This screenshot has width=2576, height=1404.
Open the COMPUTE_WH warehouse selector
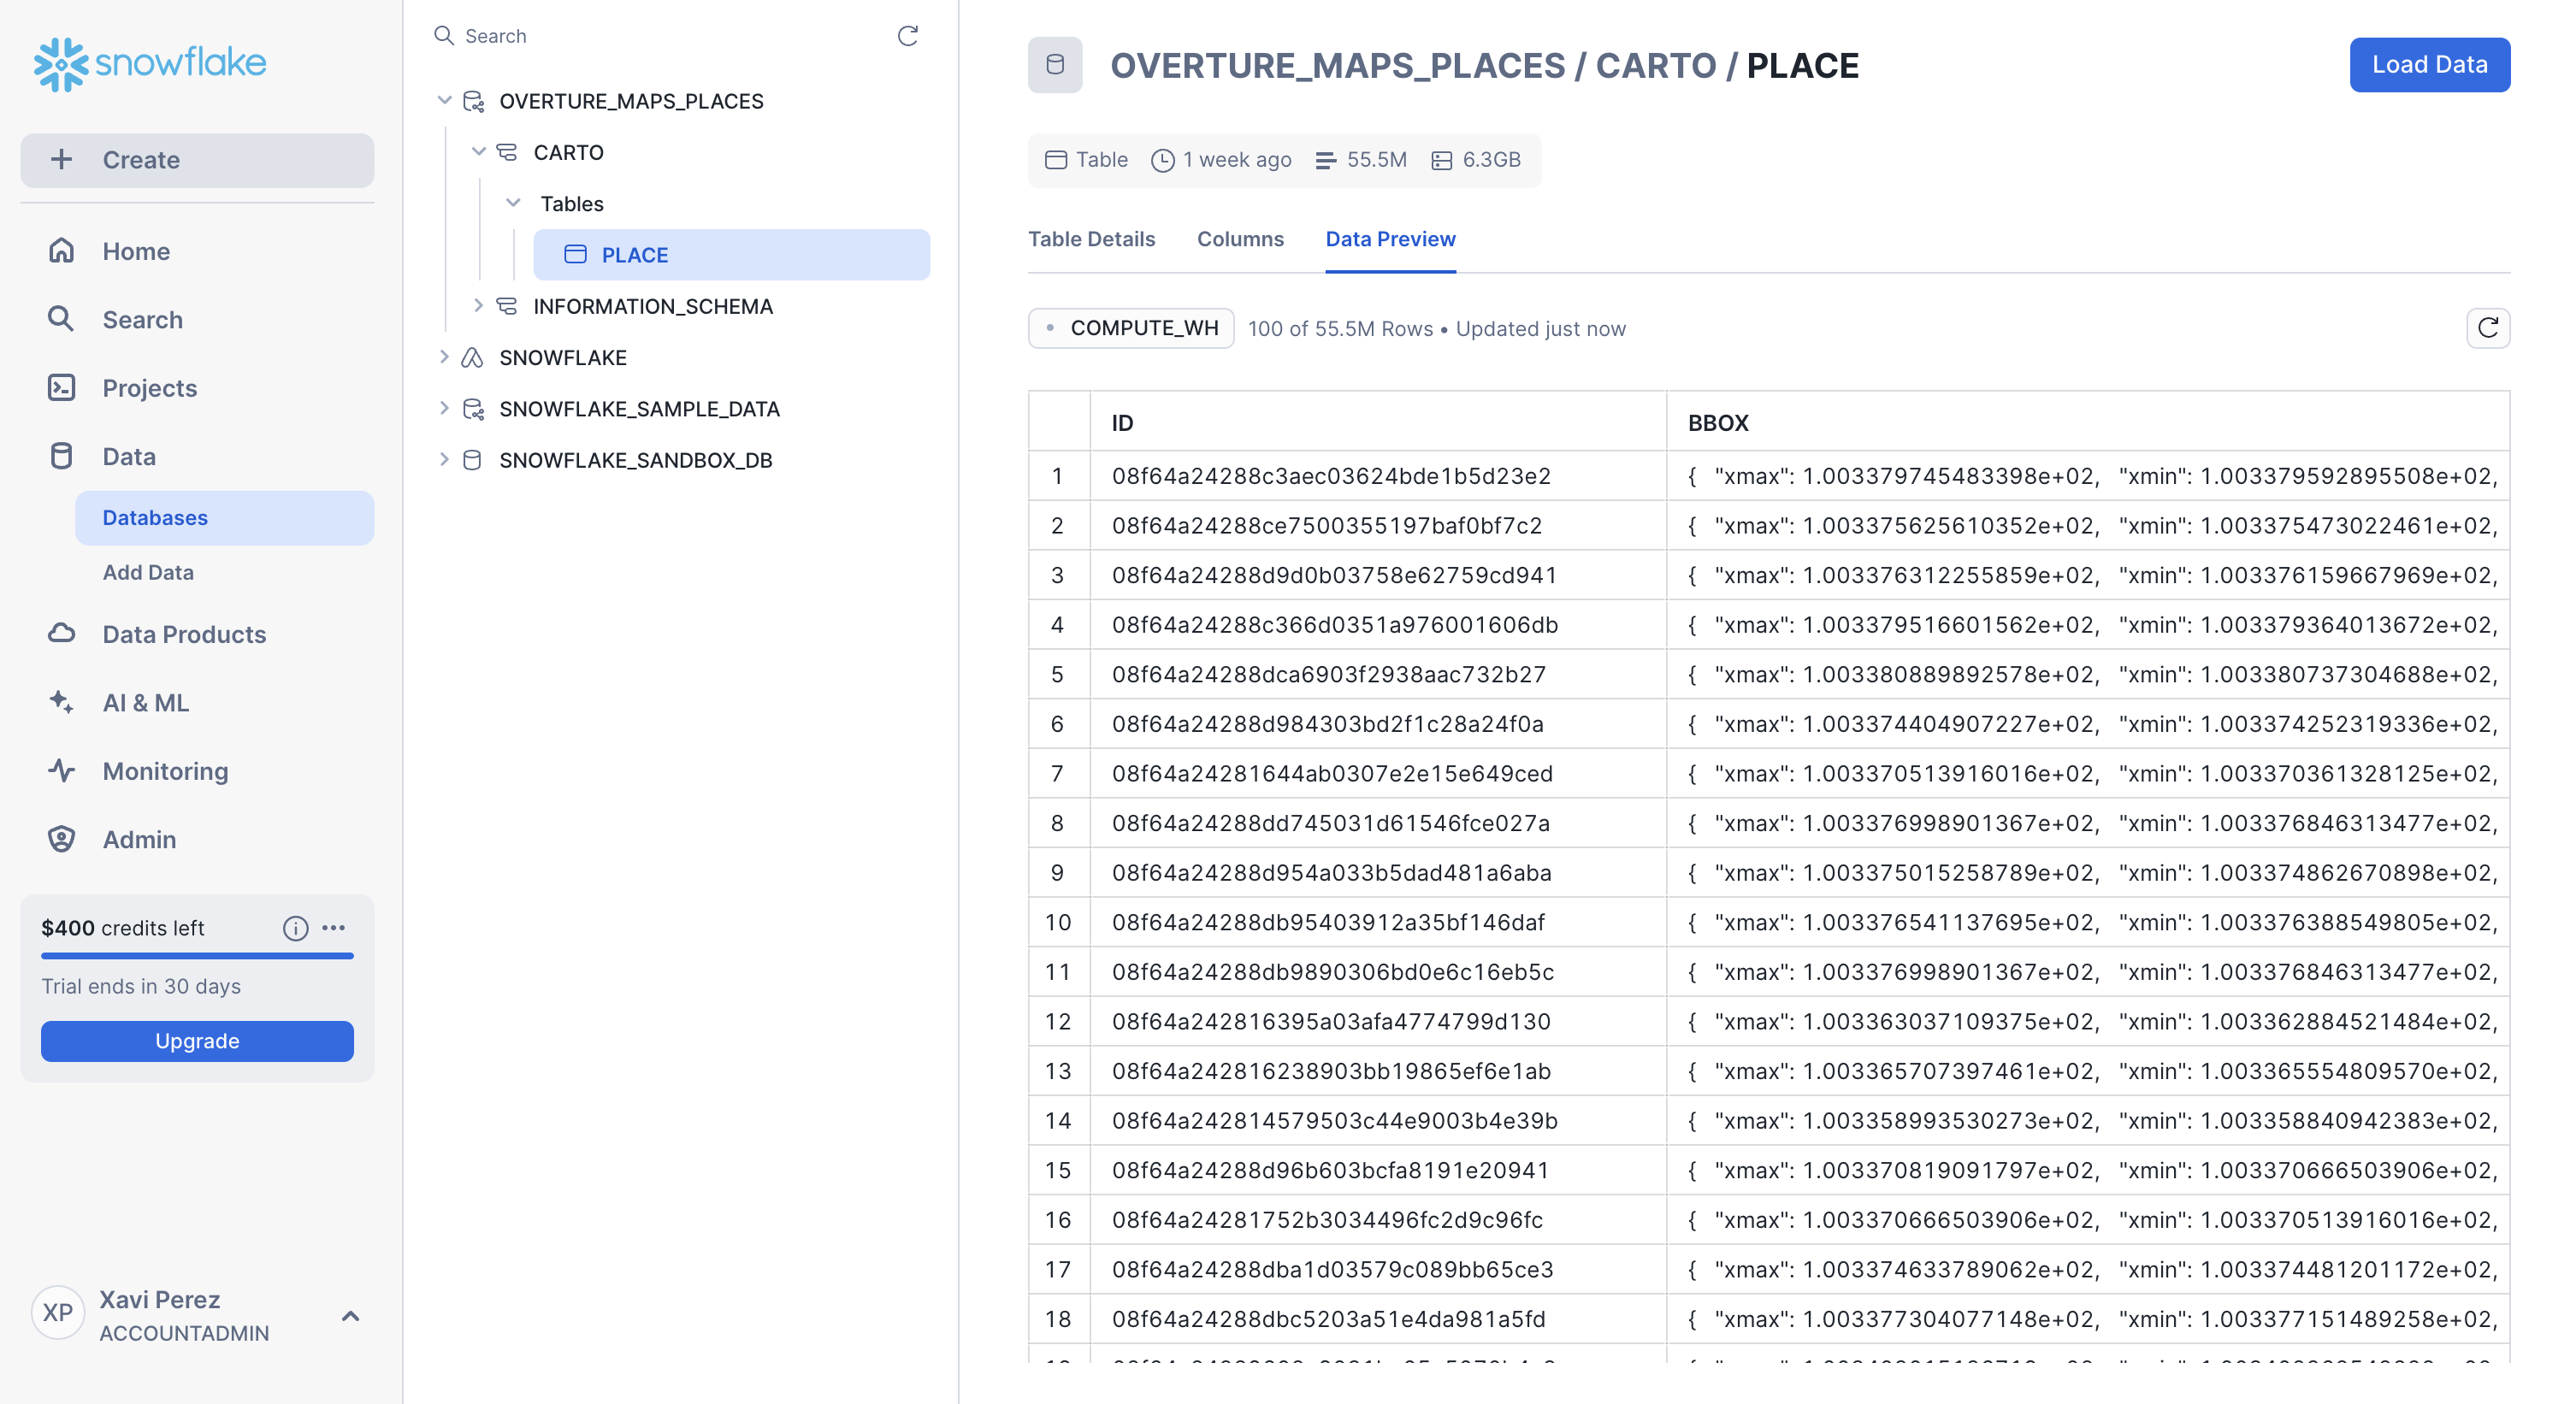(1131, 328)
